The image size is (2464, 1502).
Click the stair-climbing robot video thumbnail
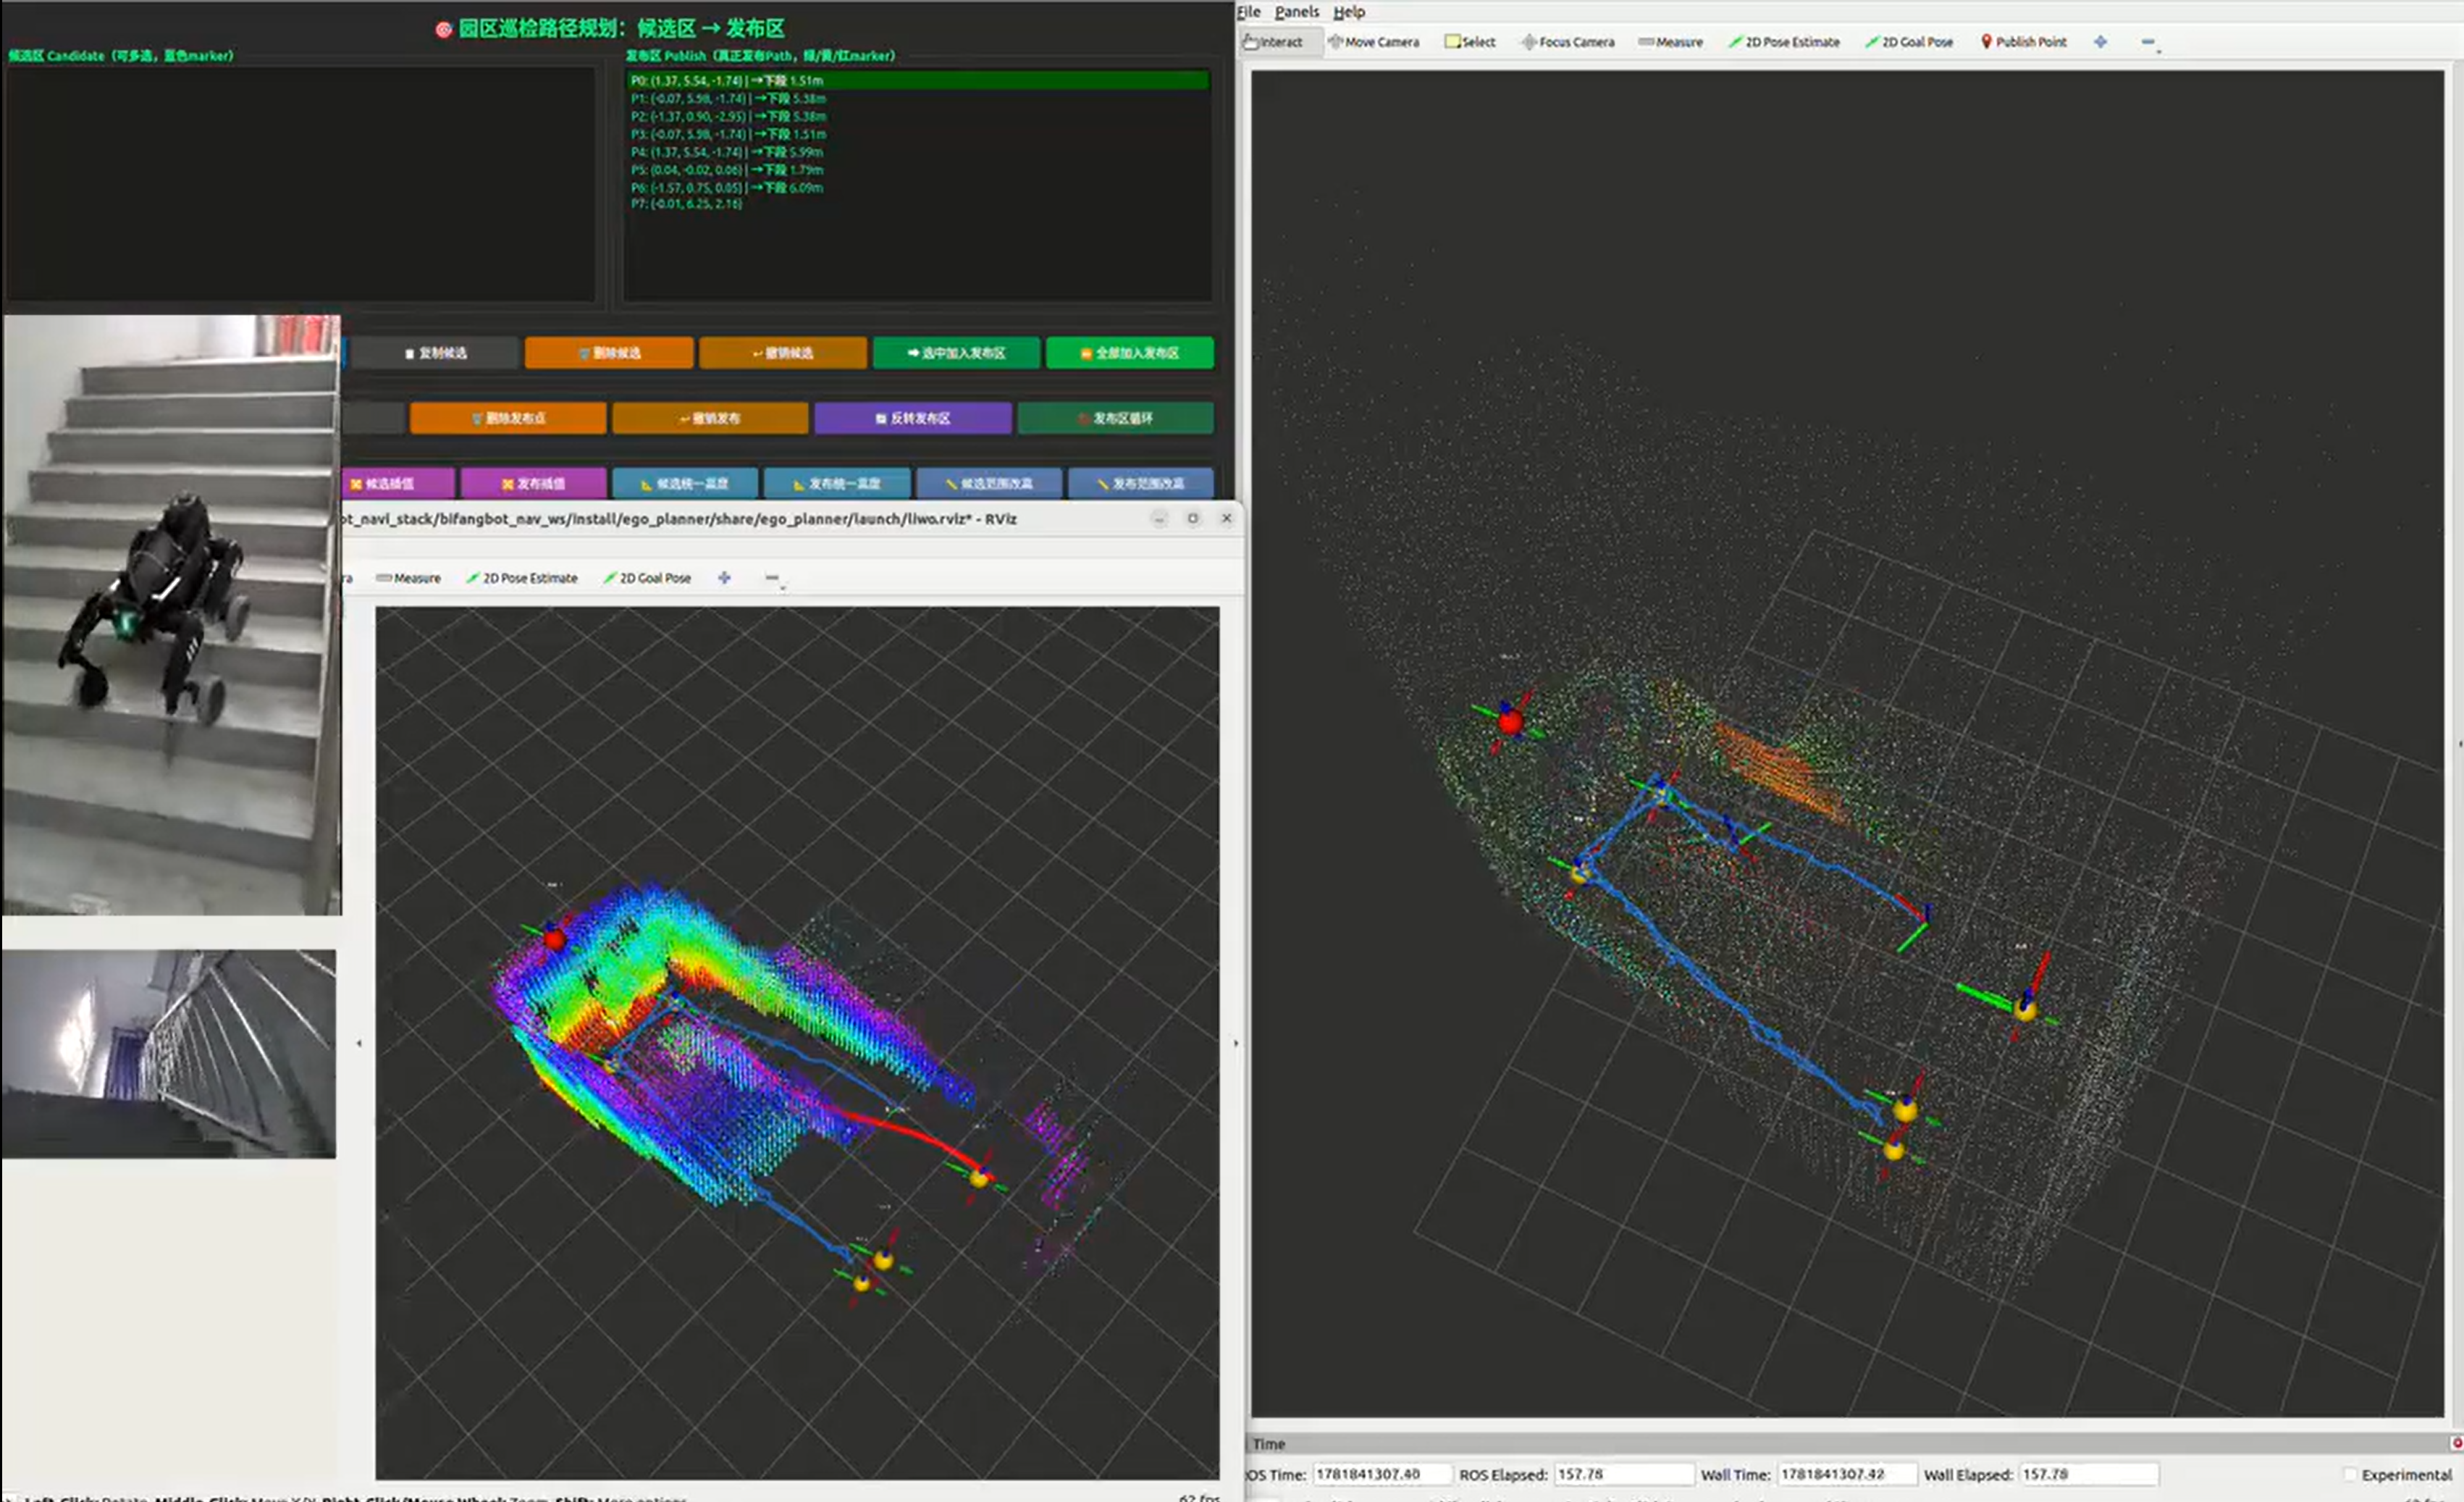coord(171,615)
